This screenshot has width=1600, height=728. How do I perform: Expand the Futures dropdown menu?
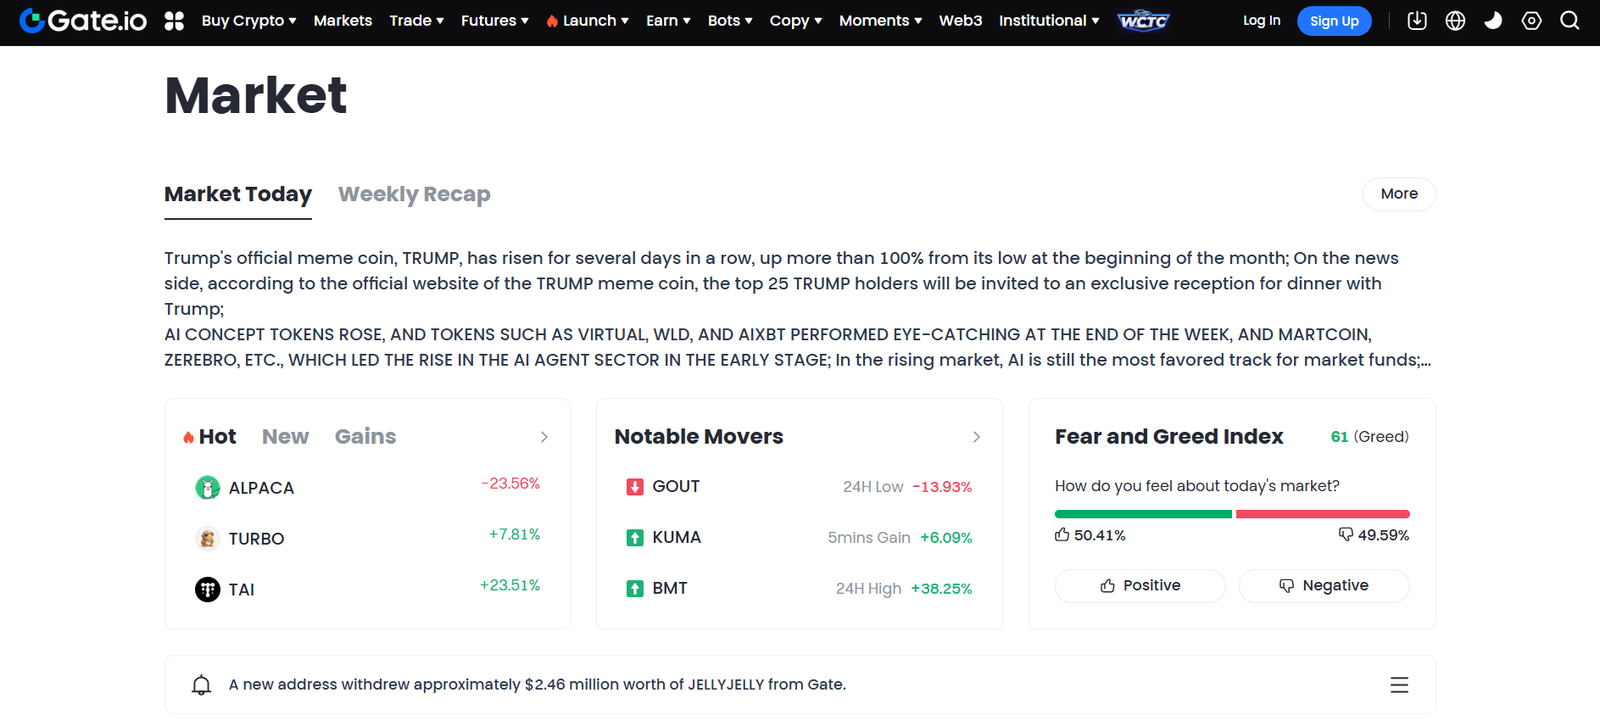tap(495, 20)
